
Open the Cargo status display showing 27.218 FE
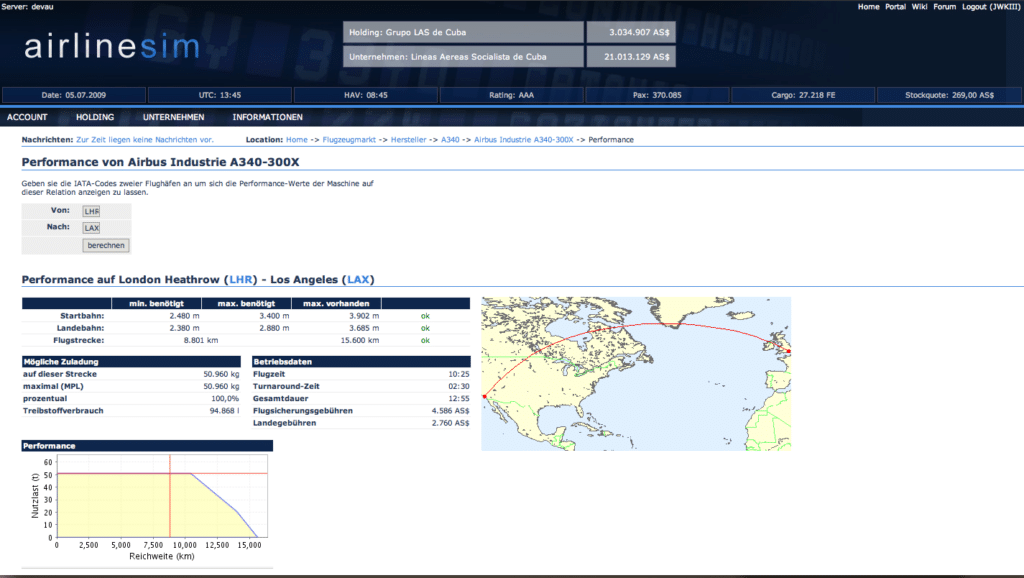pyautogui.click(x=804, y=94)
